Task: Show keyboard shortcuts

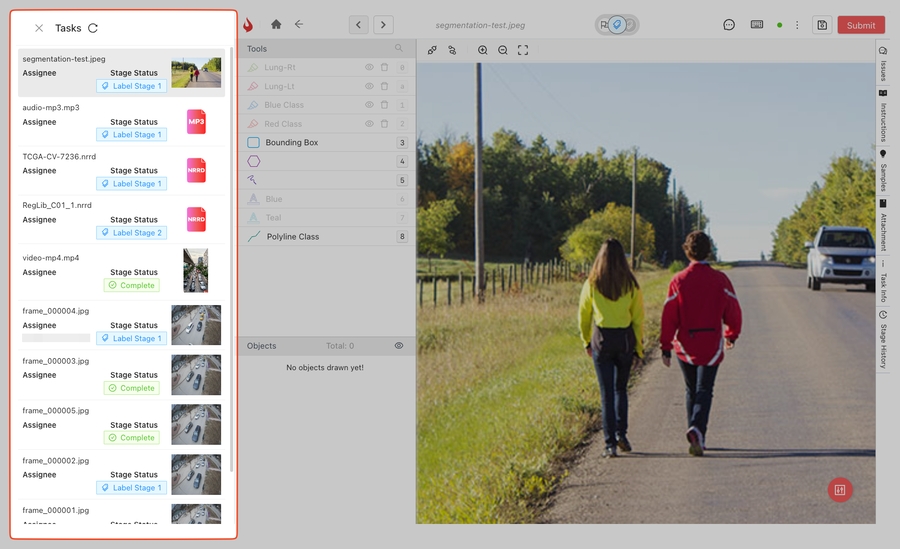Action: pos(757,25)
